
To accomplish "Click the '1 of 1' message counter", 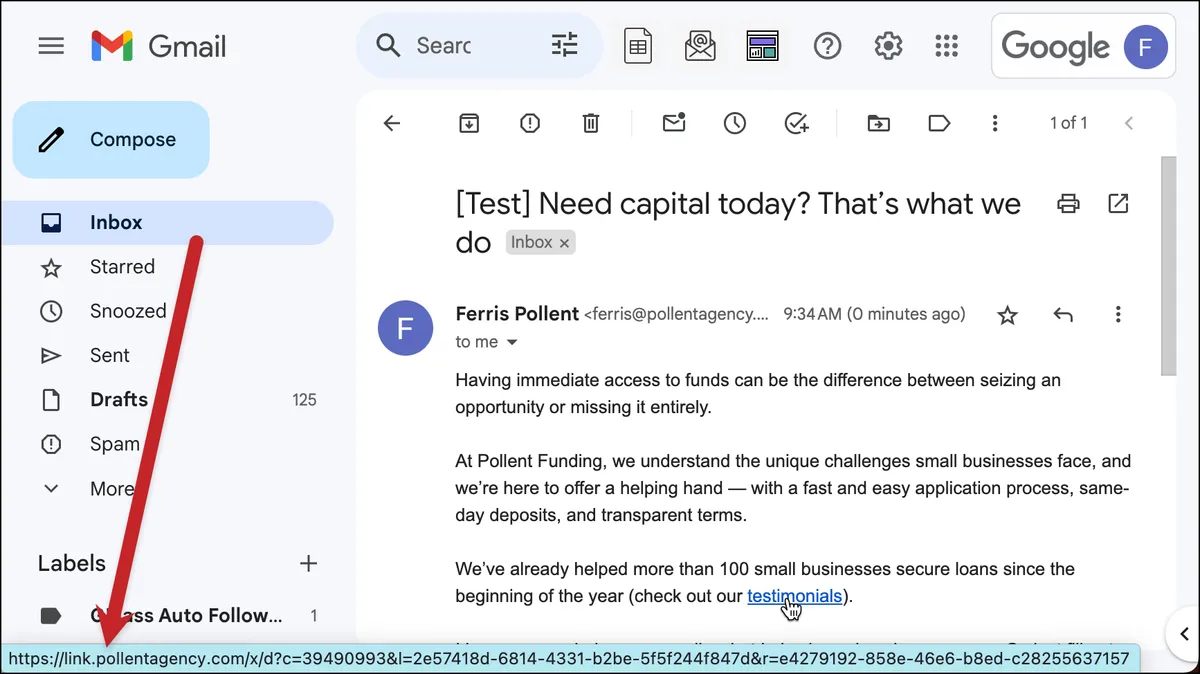I will click(x=1068, y=123).
